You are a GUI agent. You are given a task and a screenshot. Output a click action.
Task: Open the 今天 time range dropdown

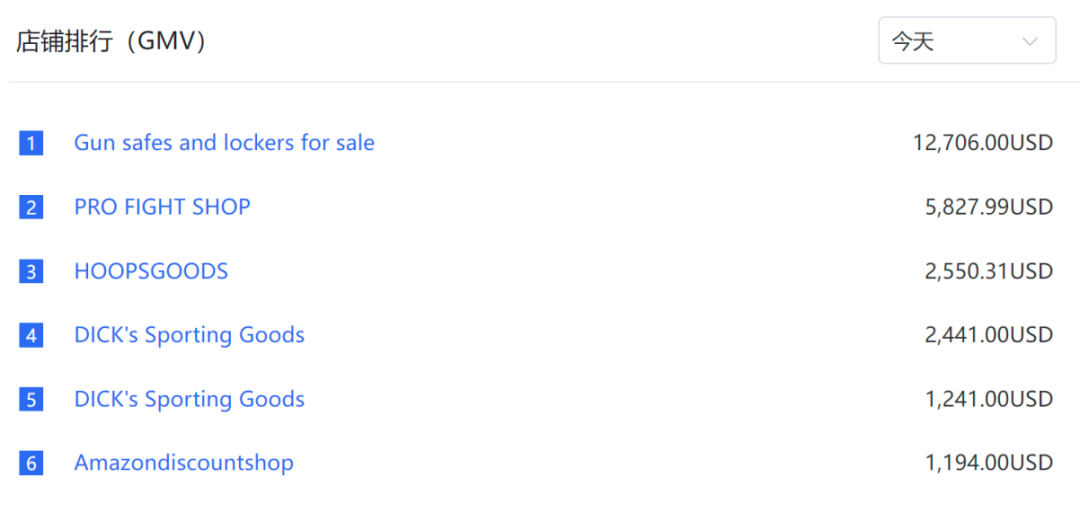coord(965,41)
